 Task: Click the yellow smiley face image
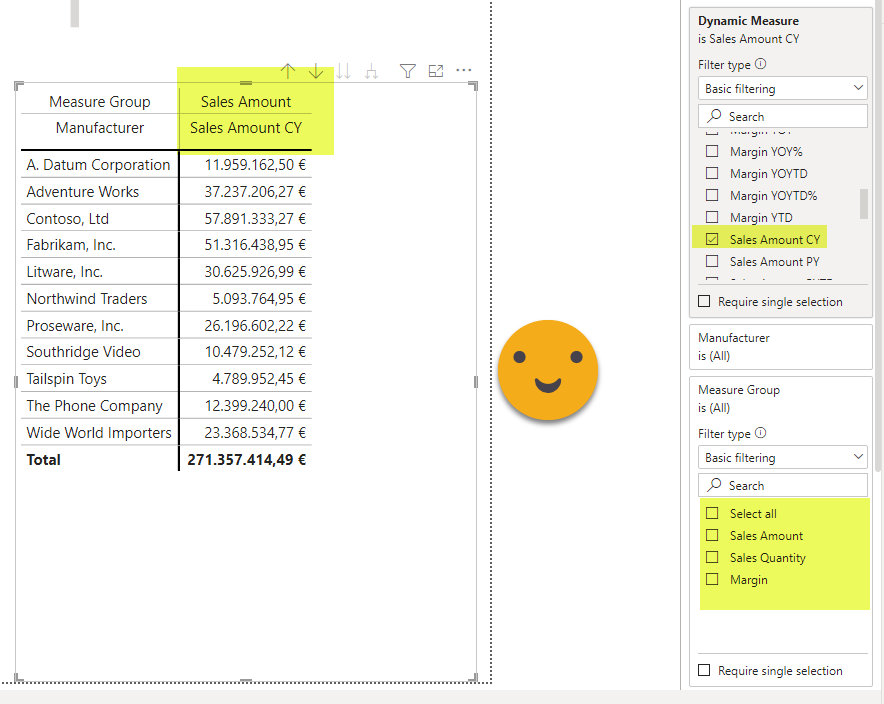547,370
